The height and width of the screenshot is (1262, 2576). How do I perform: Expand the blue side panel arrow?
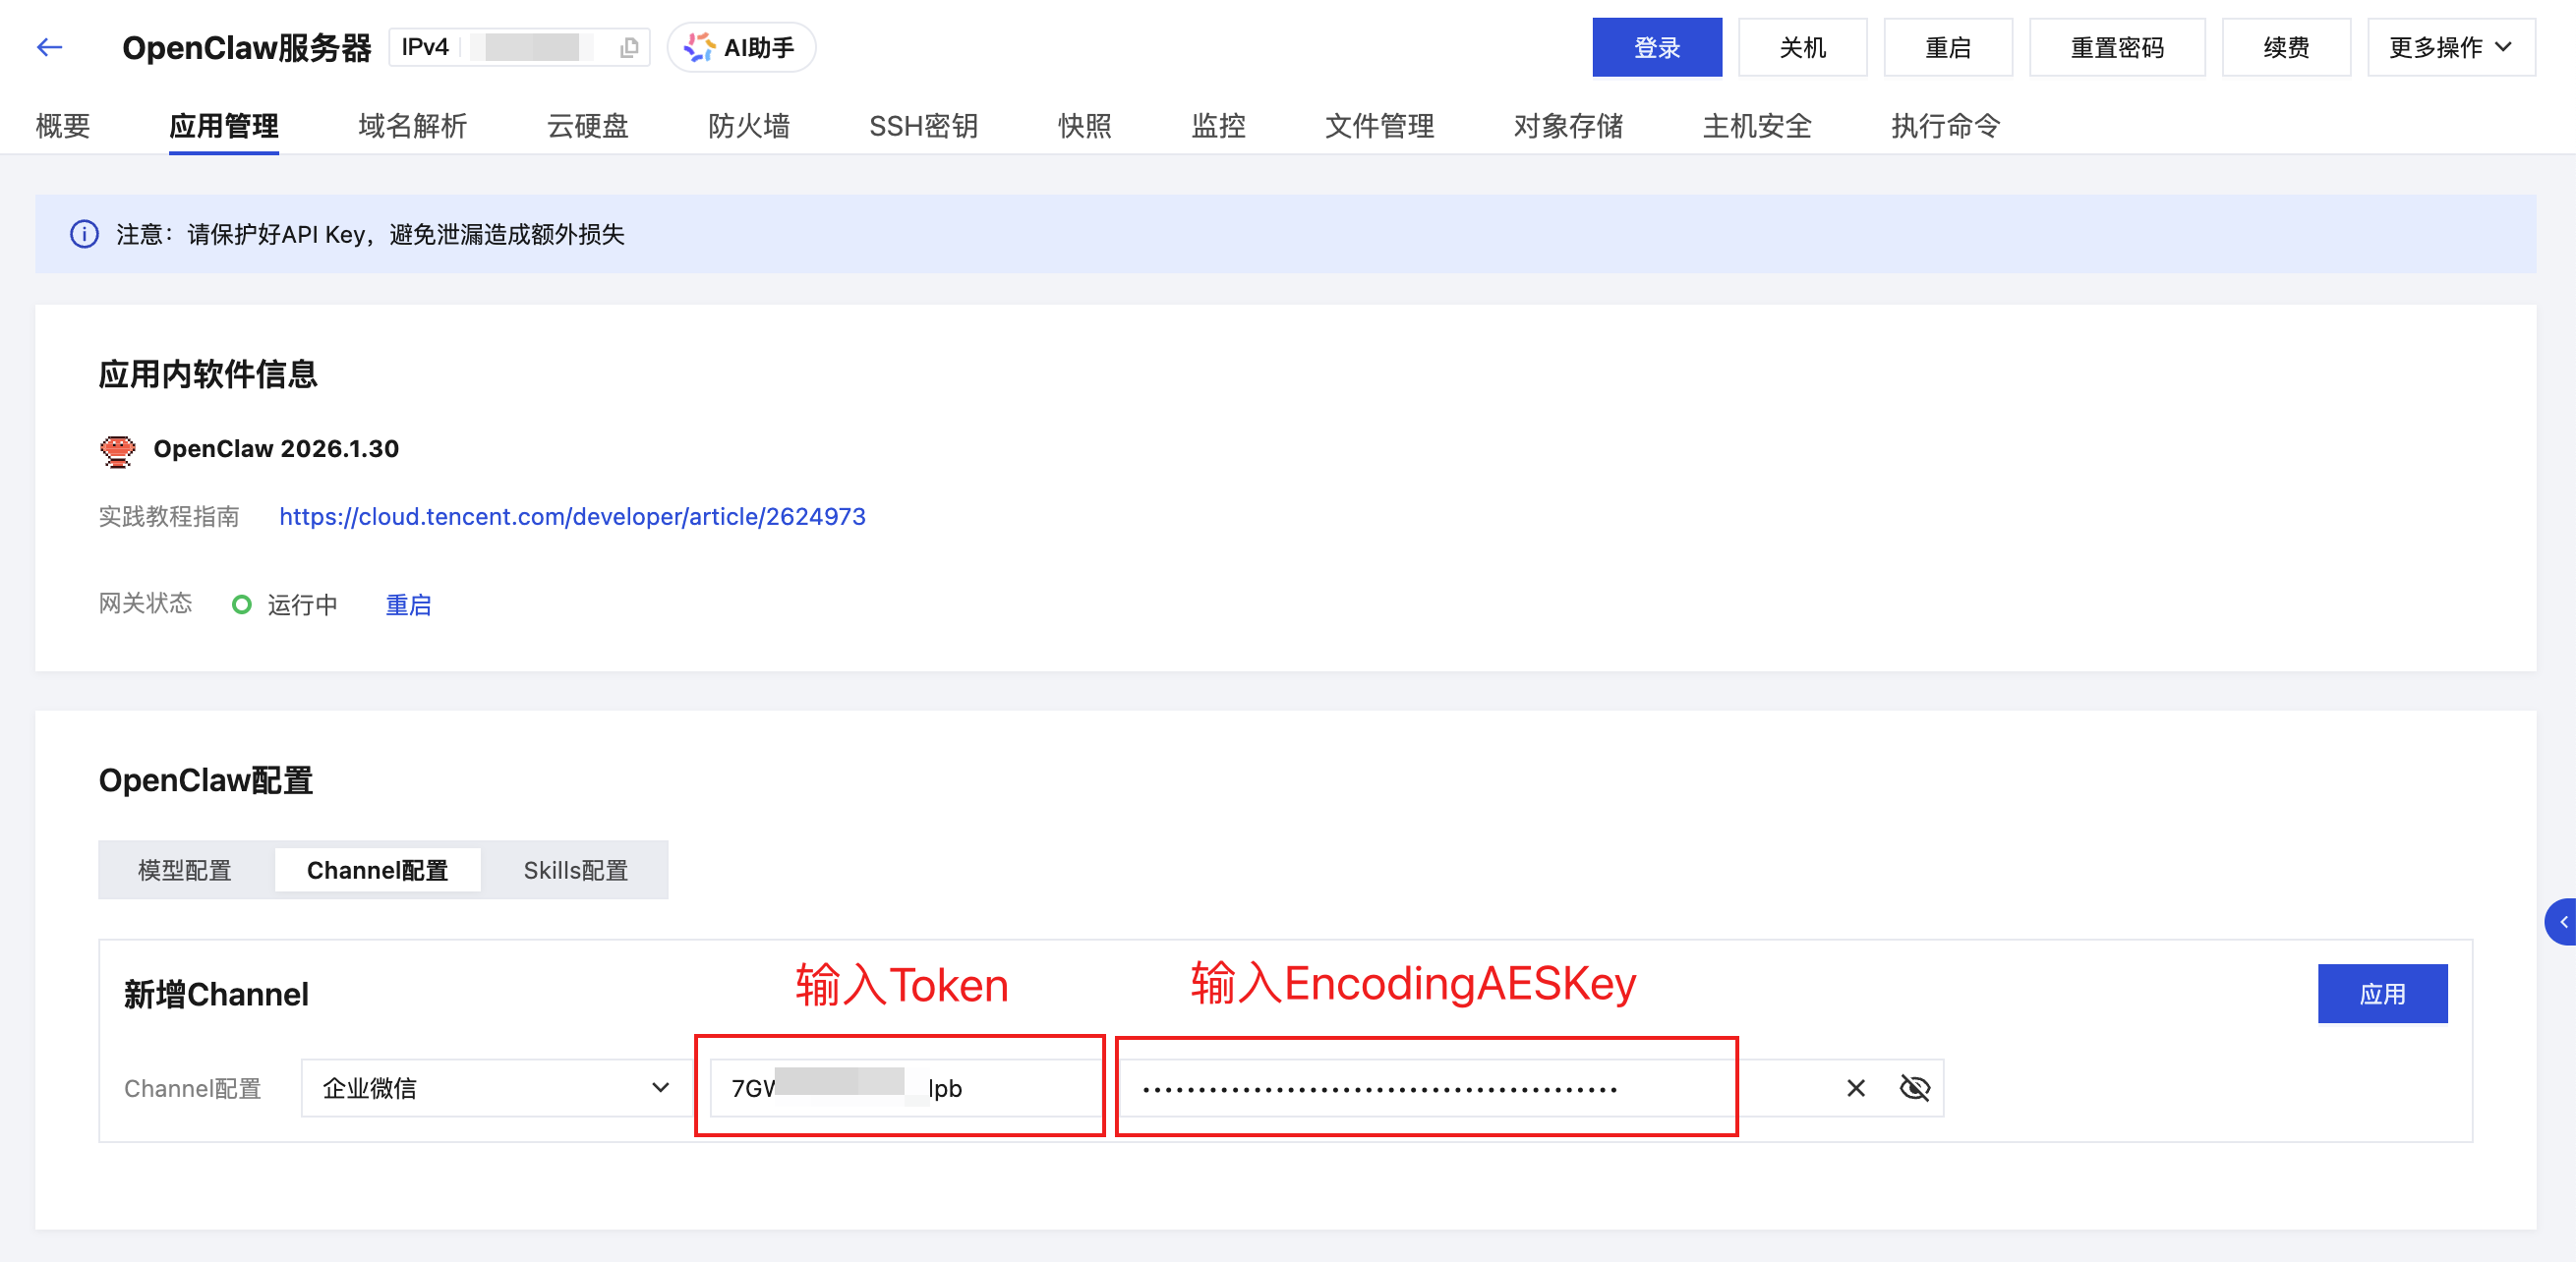2562,922
